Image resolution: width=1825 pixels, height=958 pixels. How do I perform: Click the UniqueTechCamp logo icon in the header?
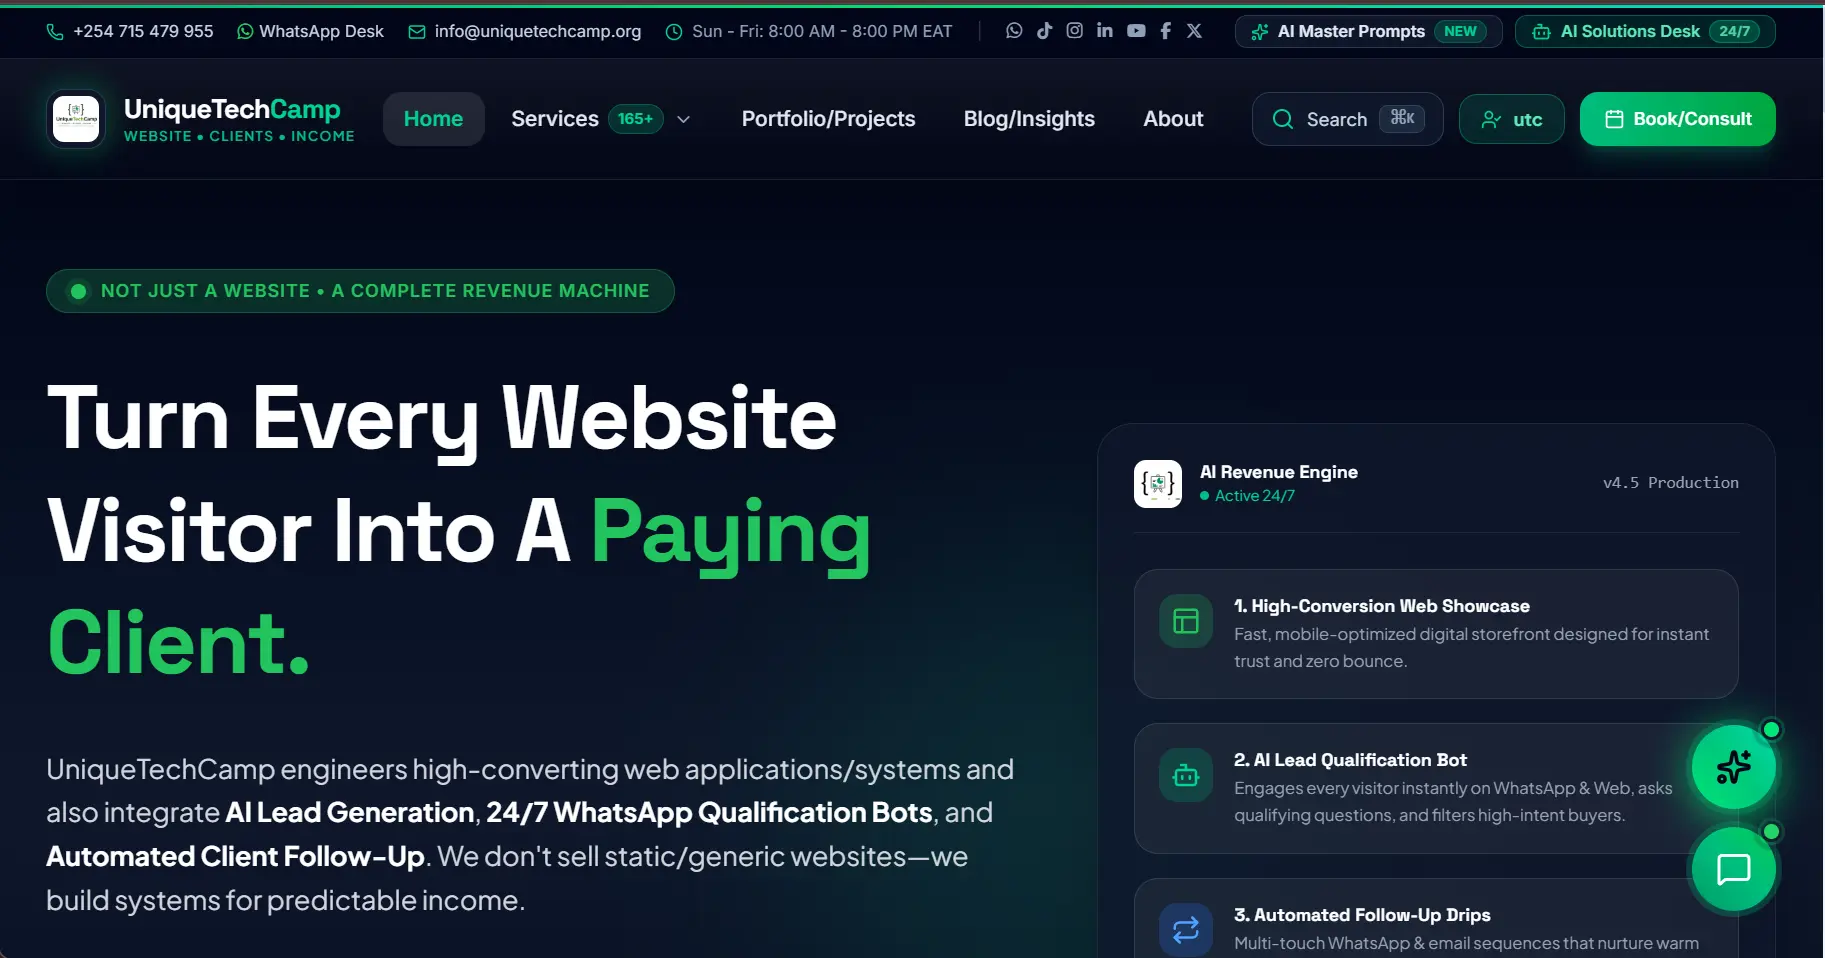click(x=76, y=119)
